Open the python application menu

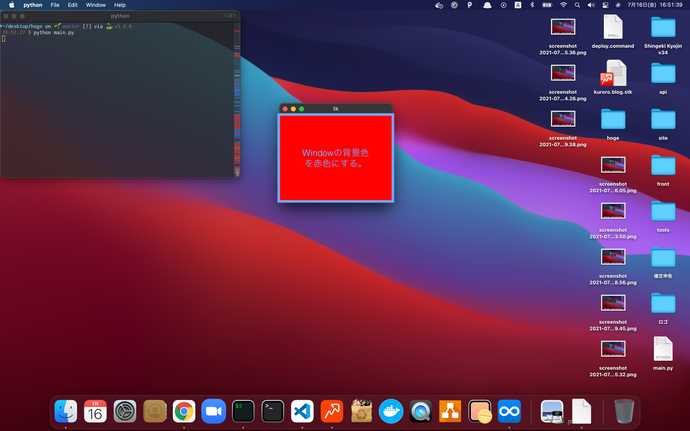[x=33, y=5]
